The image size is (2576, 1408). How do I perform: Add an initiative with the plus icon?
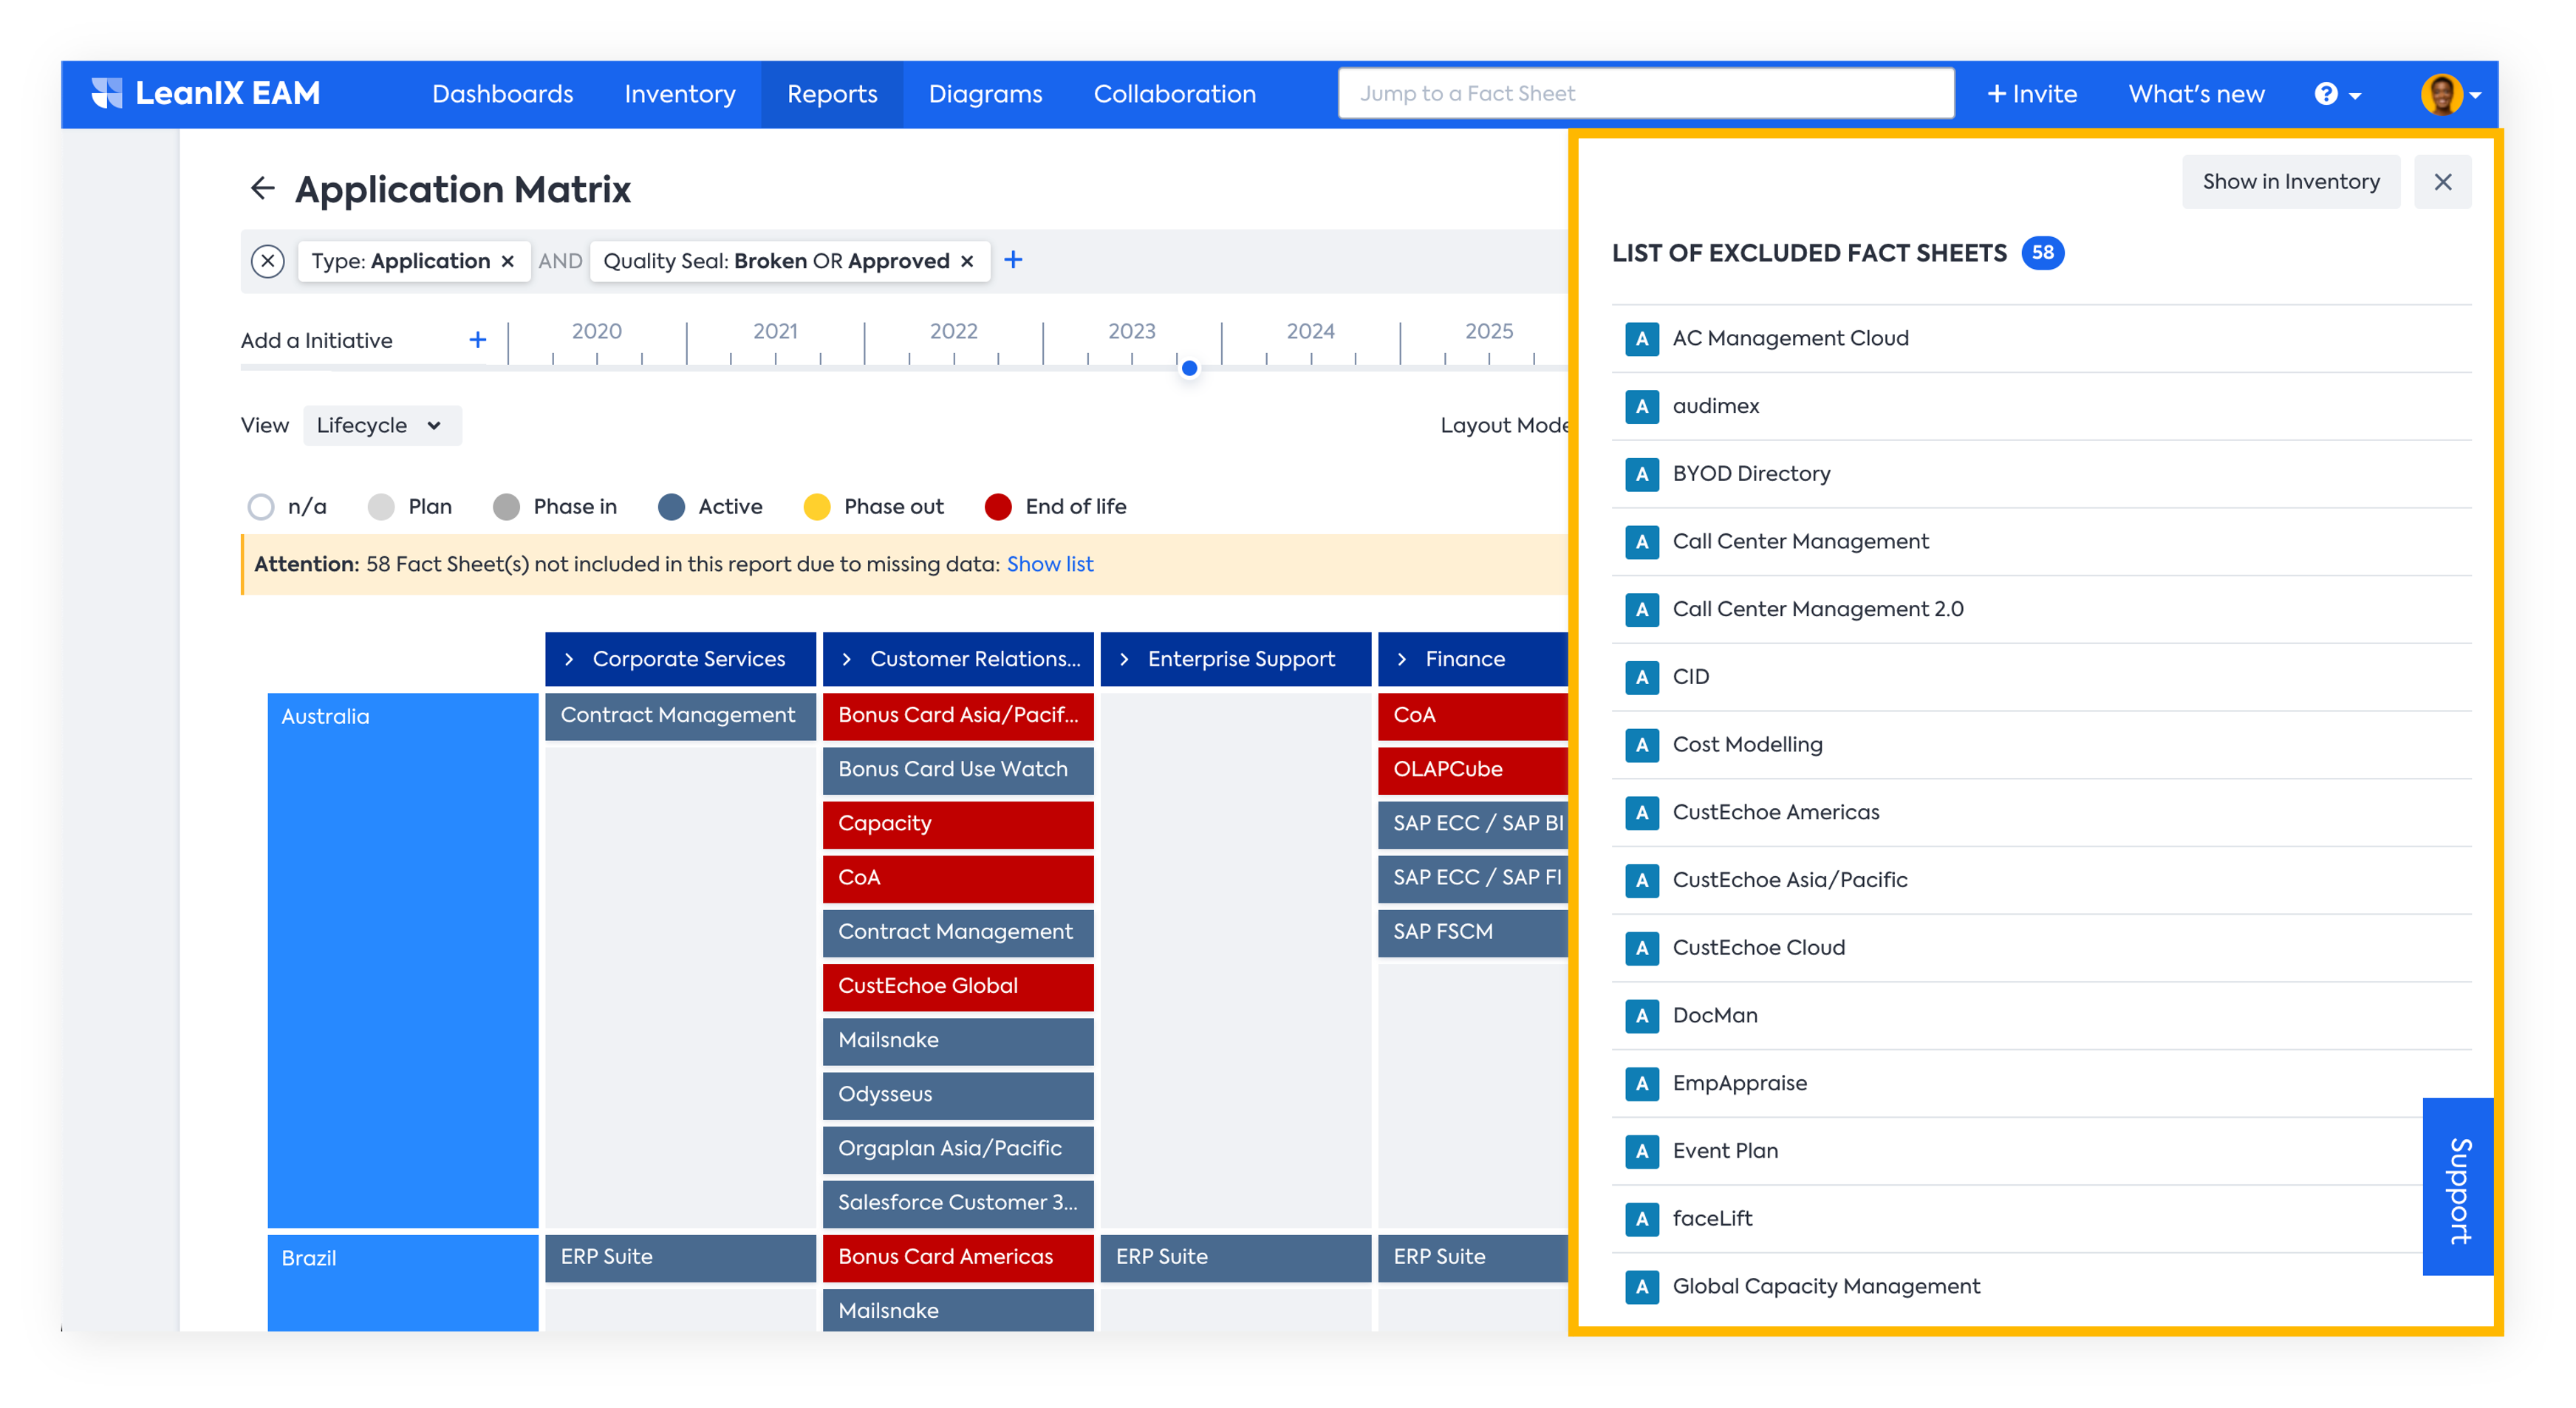478,340
